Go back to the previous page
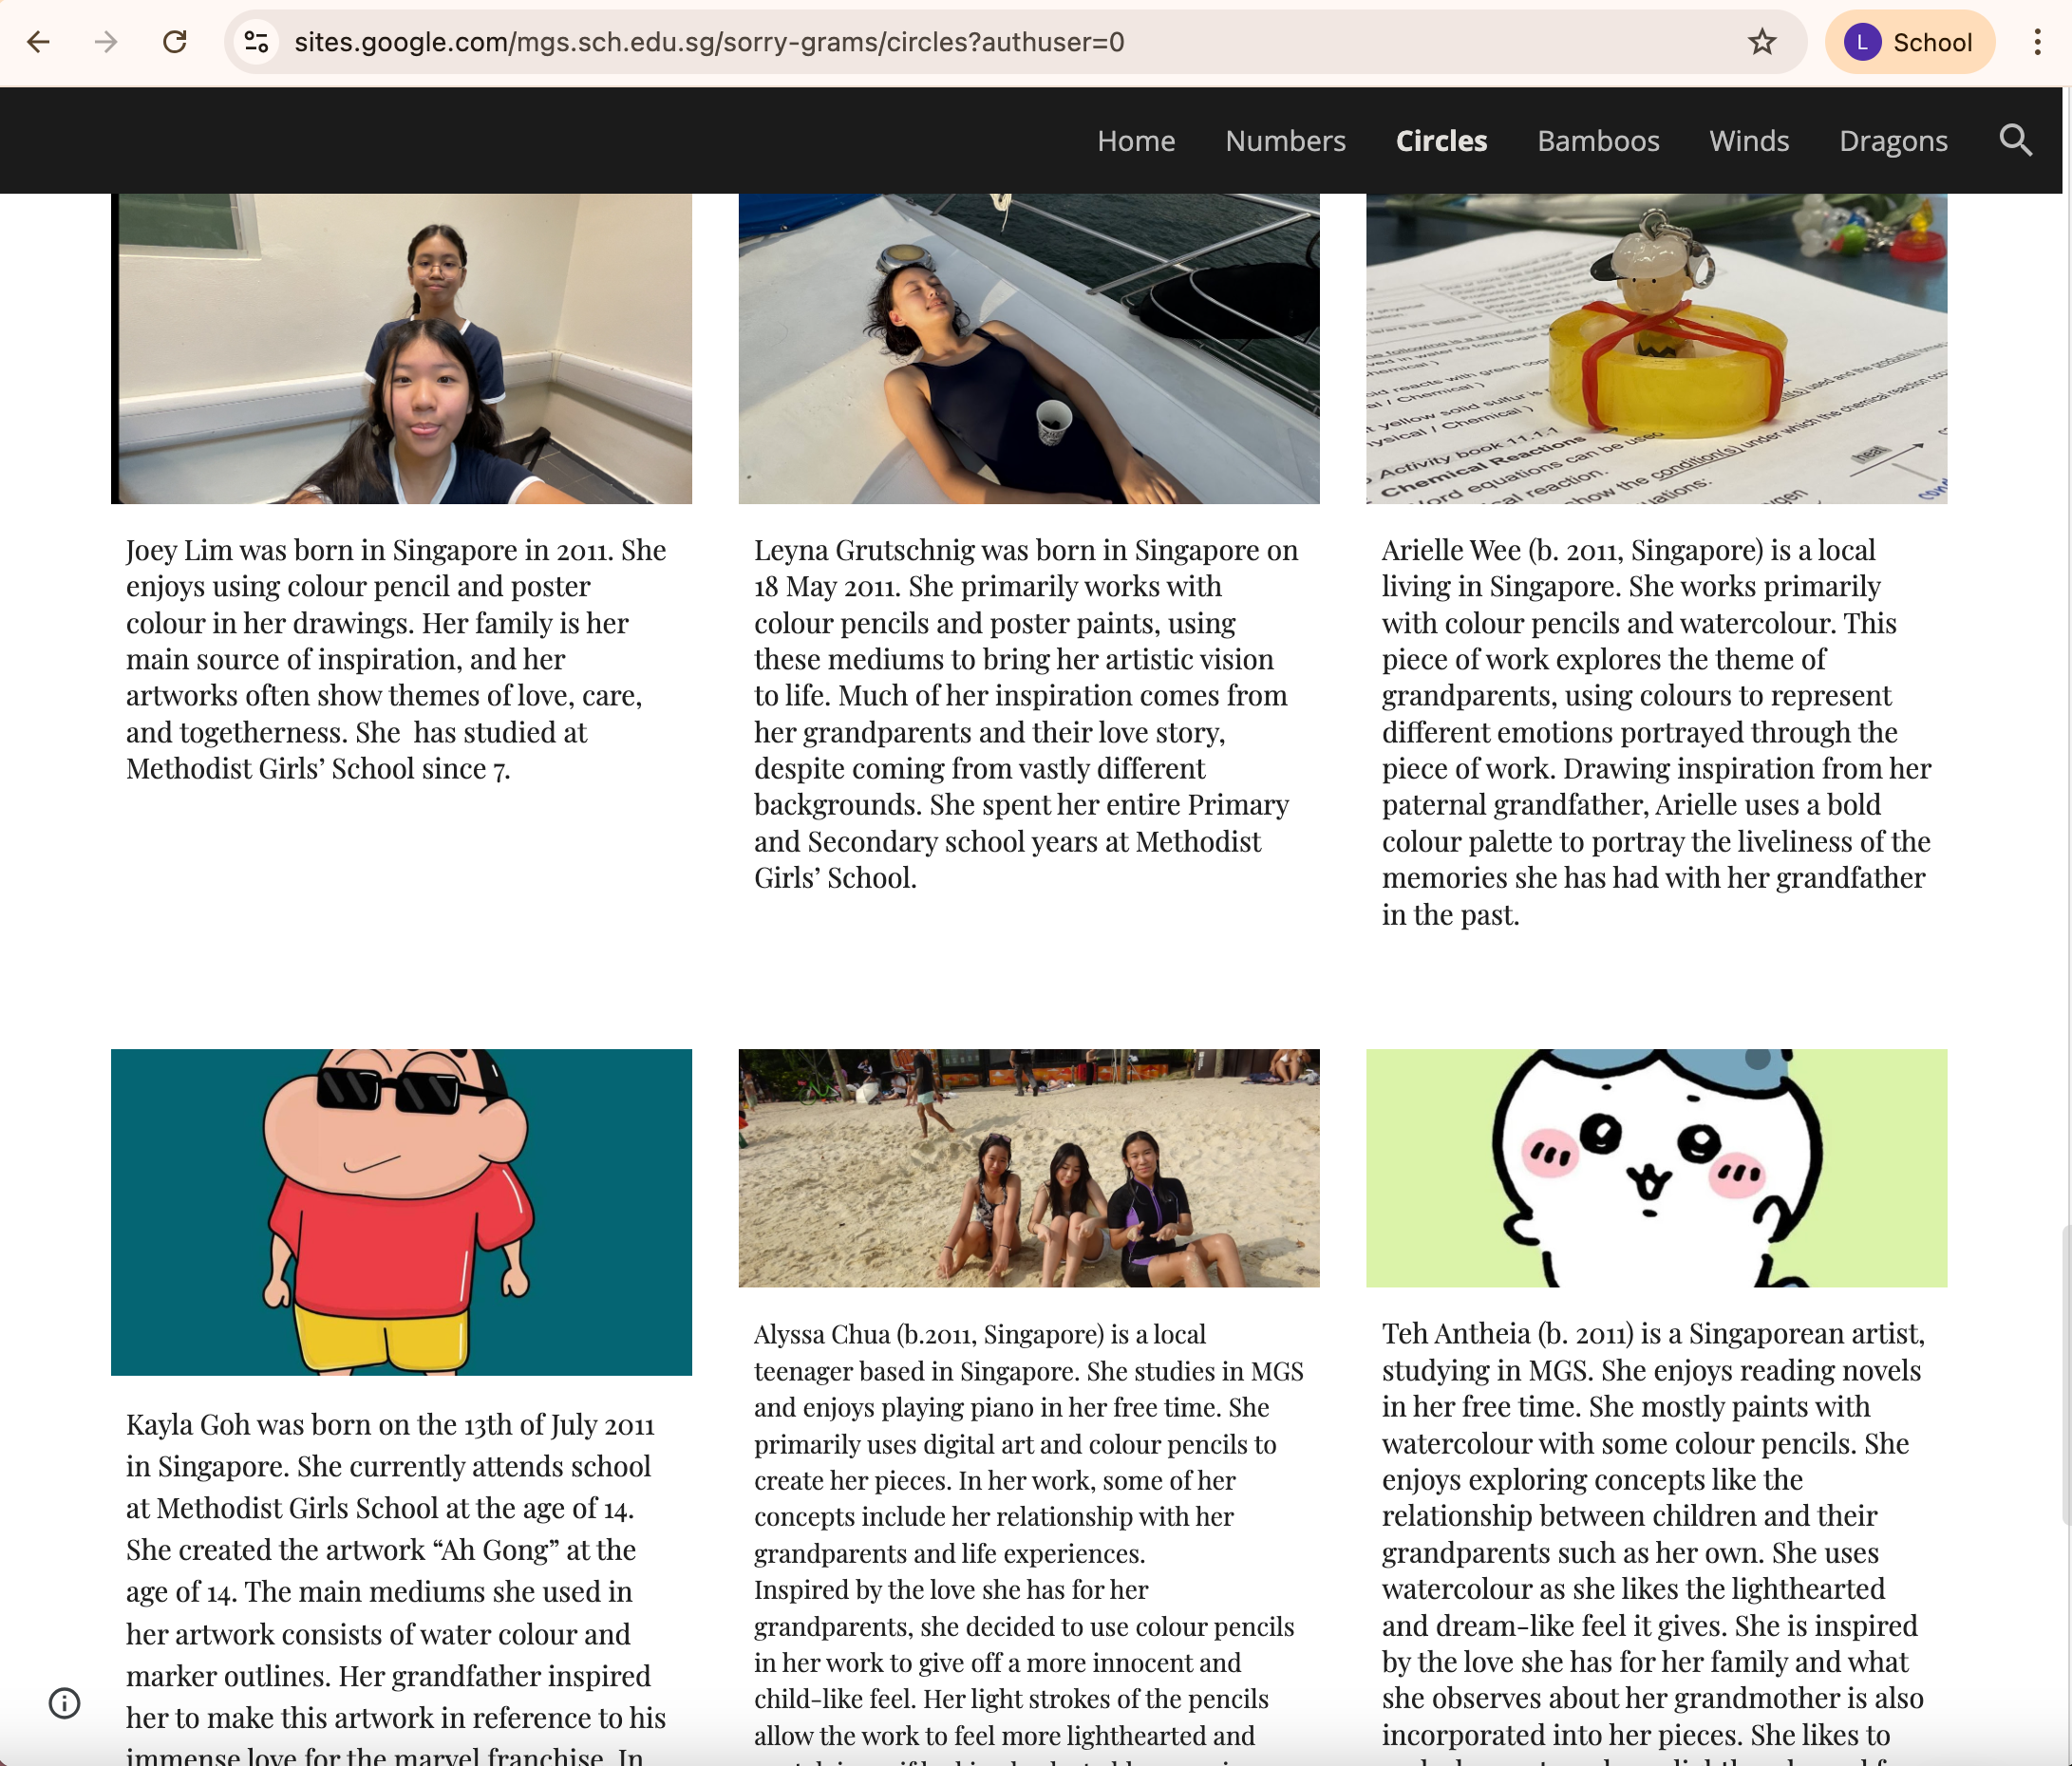The height and width of the screenshot is (1766, 2072). click(39, 42)
